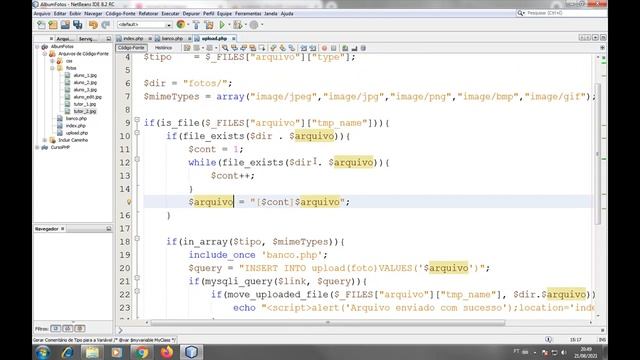Open the Arquivo menu
The height and width of the screenshot is (360, 640).
42,13
